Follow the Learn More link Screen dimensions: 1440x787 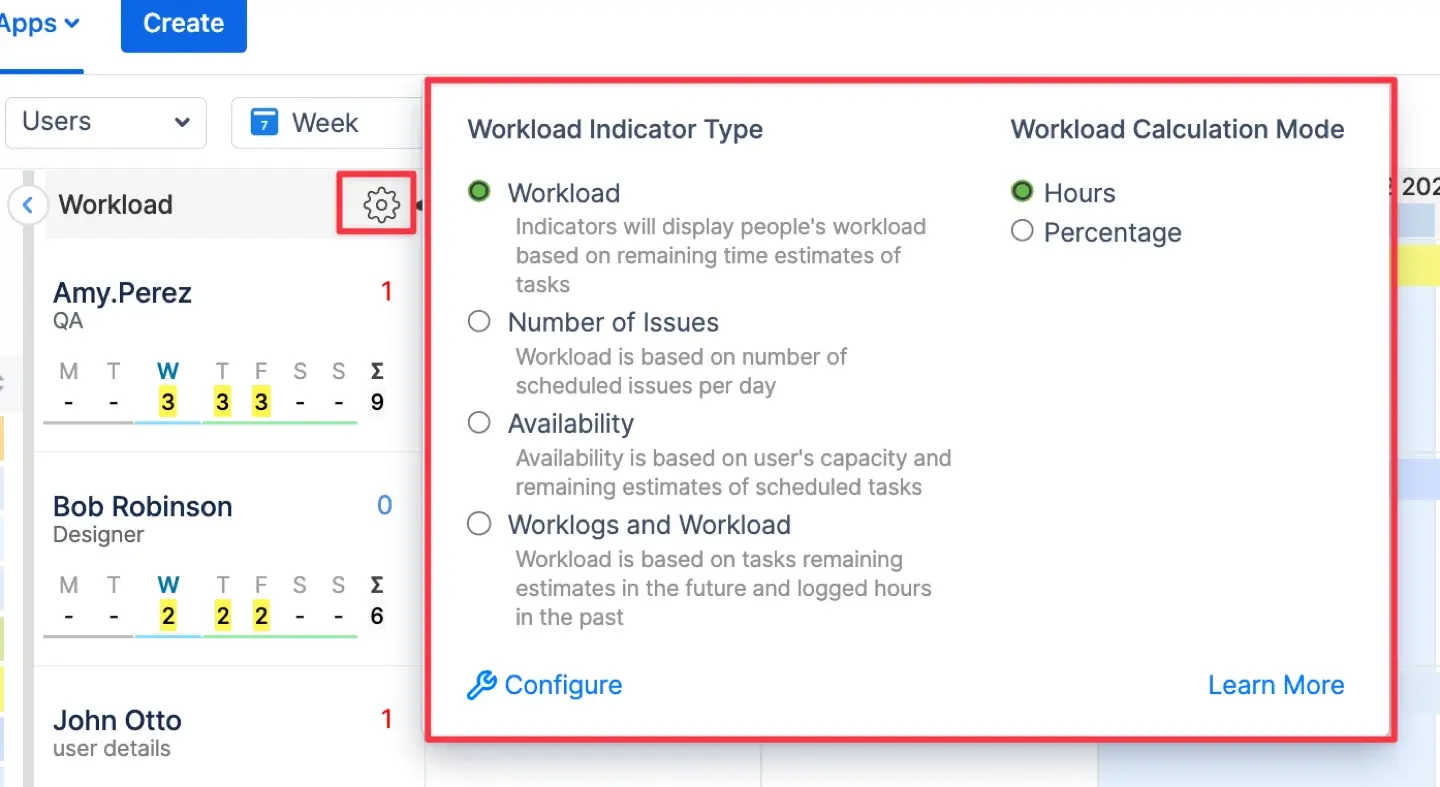[1276, 685]
